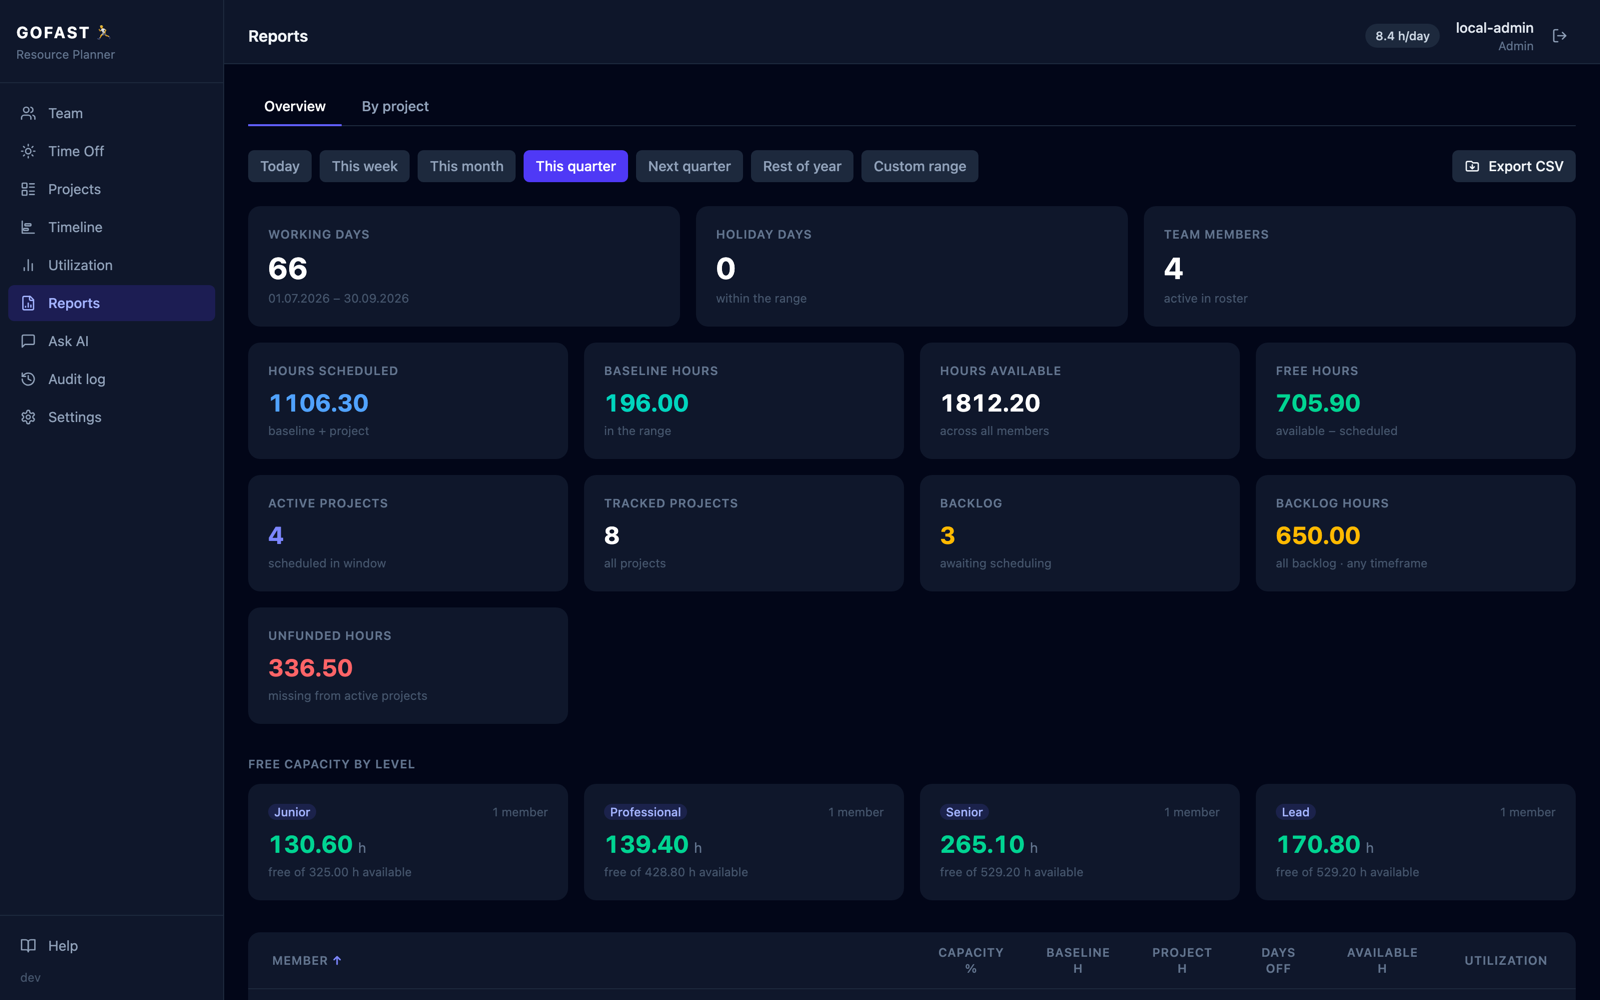The width and height of the screenshot is (1600, 1000).
Task: Open the Help section
Action: click(x=111, y=945)
